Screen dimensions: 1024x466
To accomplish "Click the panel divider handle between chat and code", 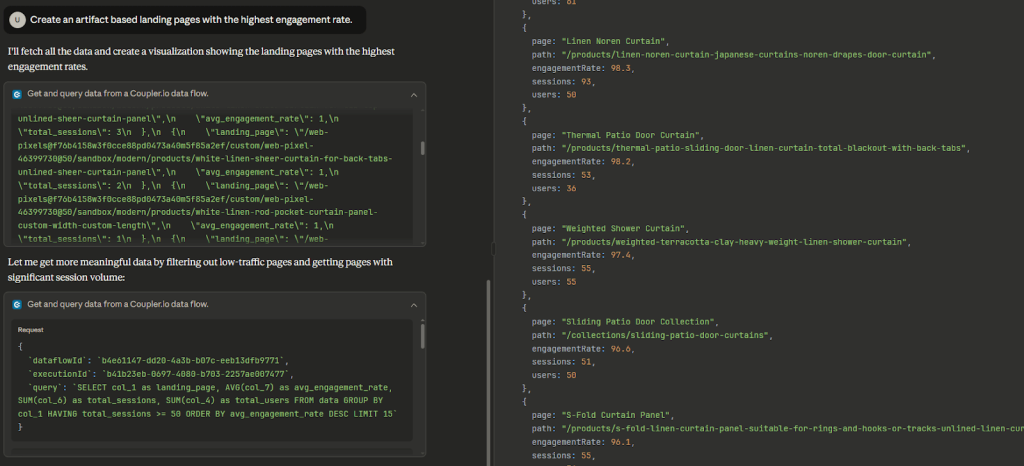I will click(493, 249).
